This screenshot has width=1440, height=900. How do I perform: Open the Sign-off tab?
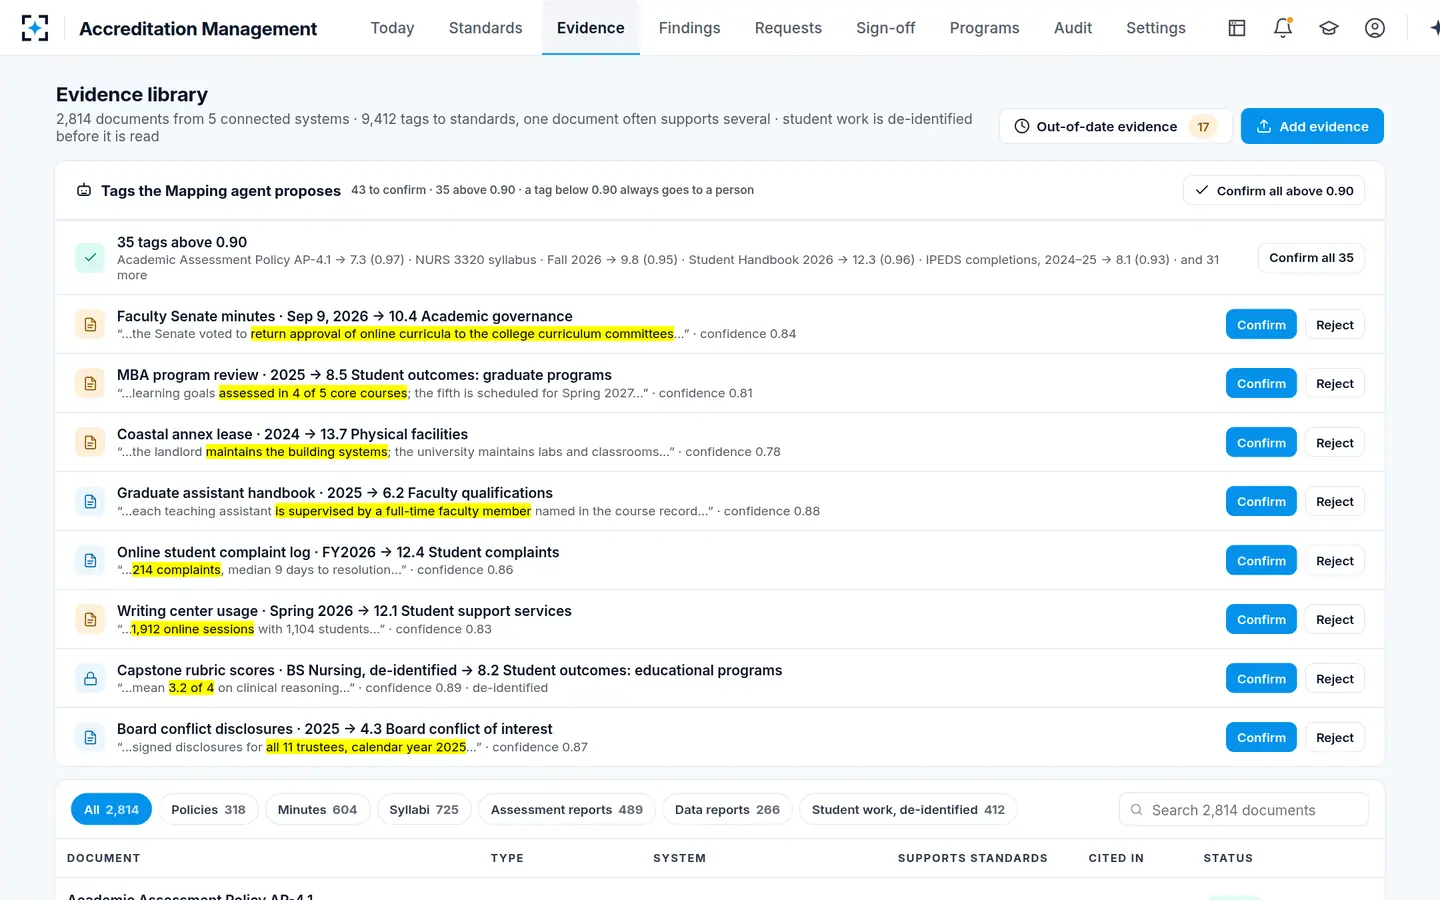(885, 28)
